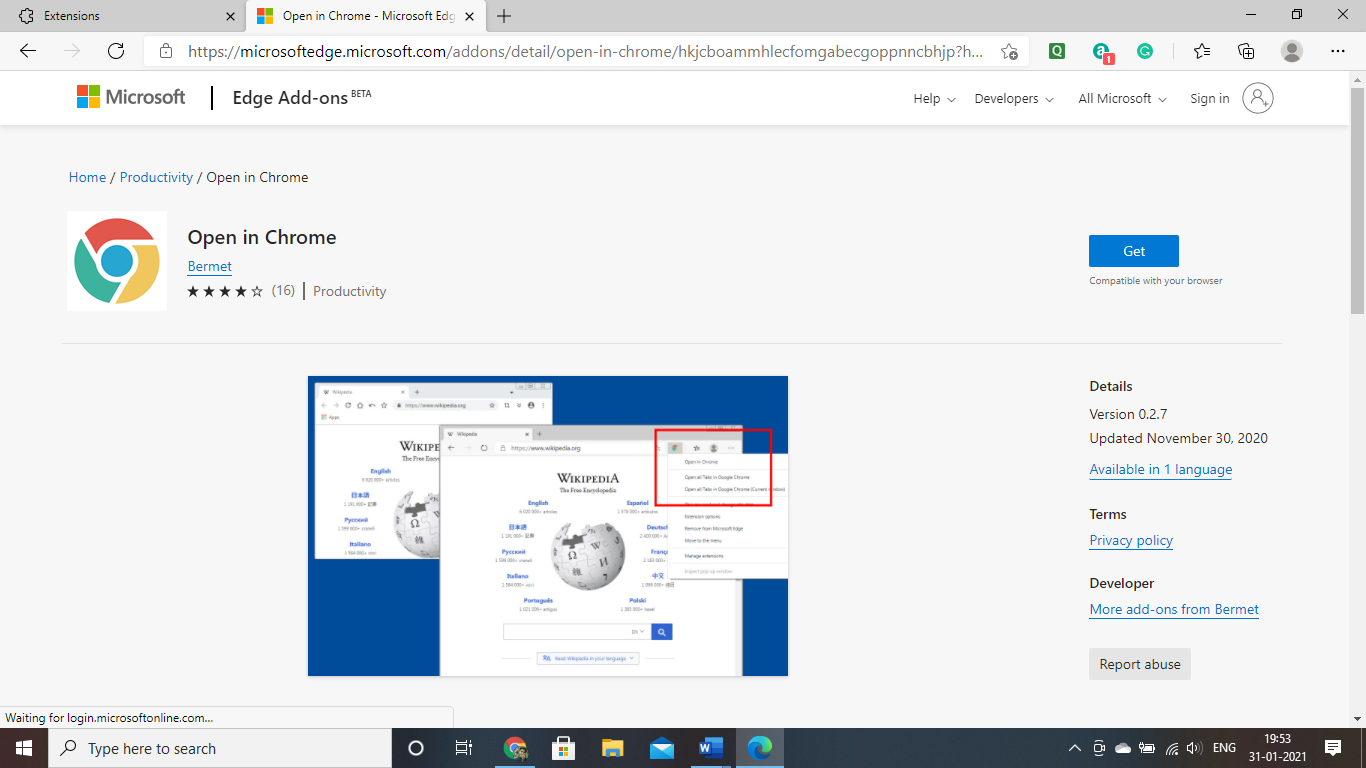
Task: Open the green Q extension icon
Action: 1057,51
